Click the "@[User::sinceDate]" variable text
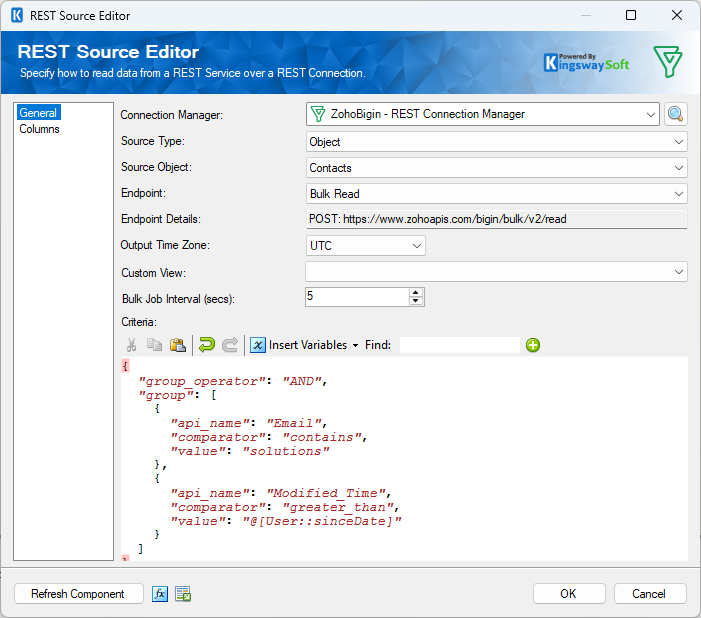 pyautogui.click(x=322, y=521)
